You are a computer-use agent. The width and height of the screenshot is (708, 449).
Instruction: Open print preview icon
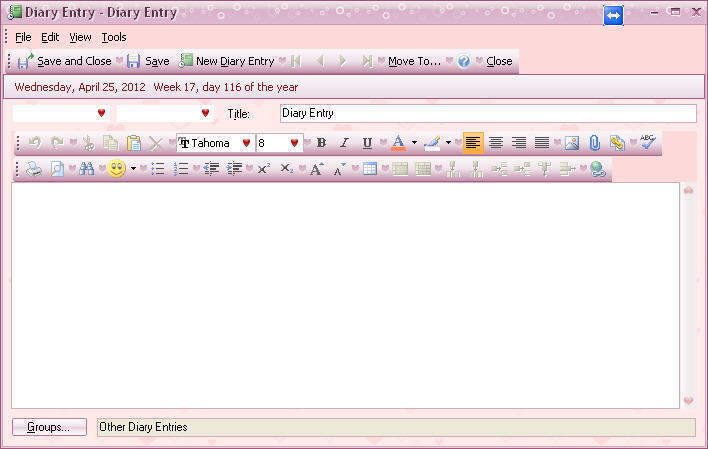click(x=57, y=169)
